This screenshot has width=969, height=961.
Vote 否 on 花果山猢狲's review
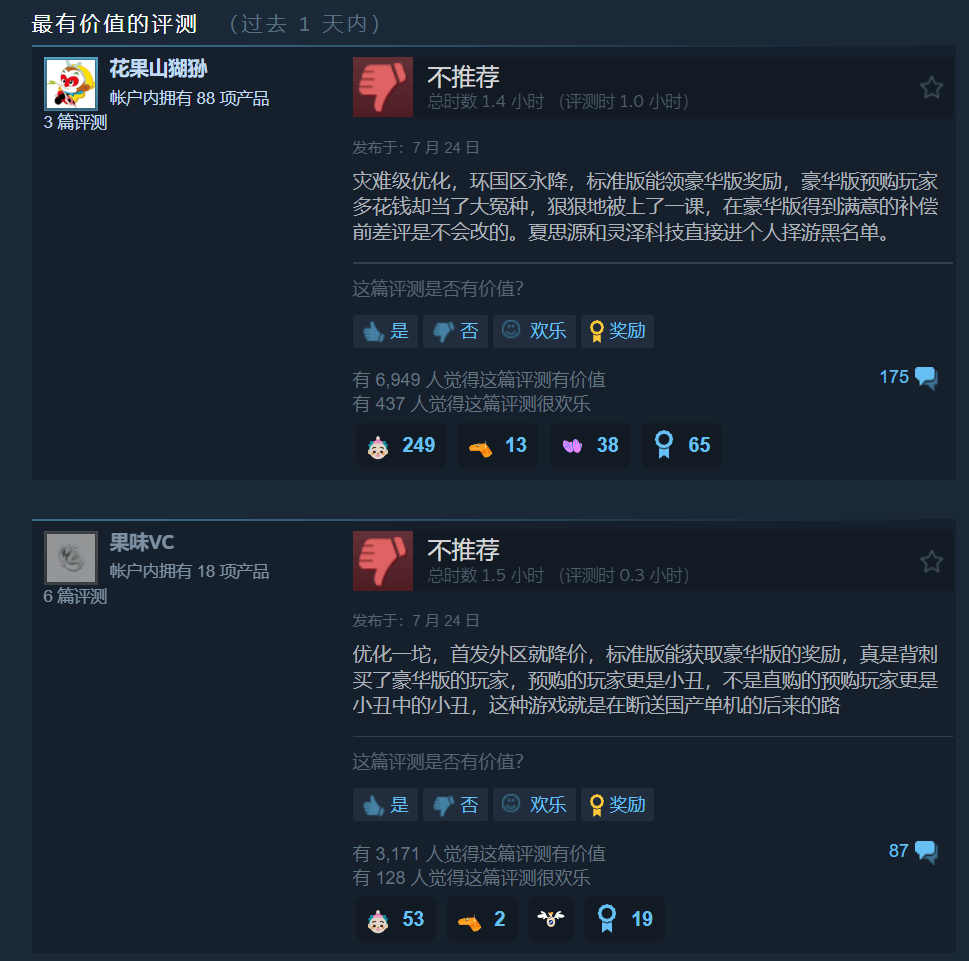[x=455, y=331]
